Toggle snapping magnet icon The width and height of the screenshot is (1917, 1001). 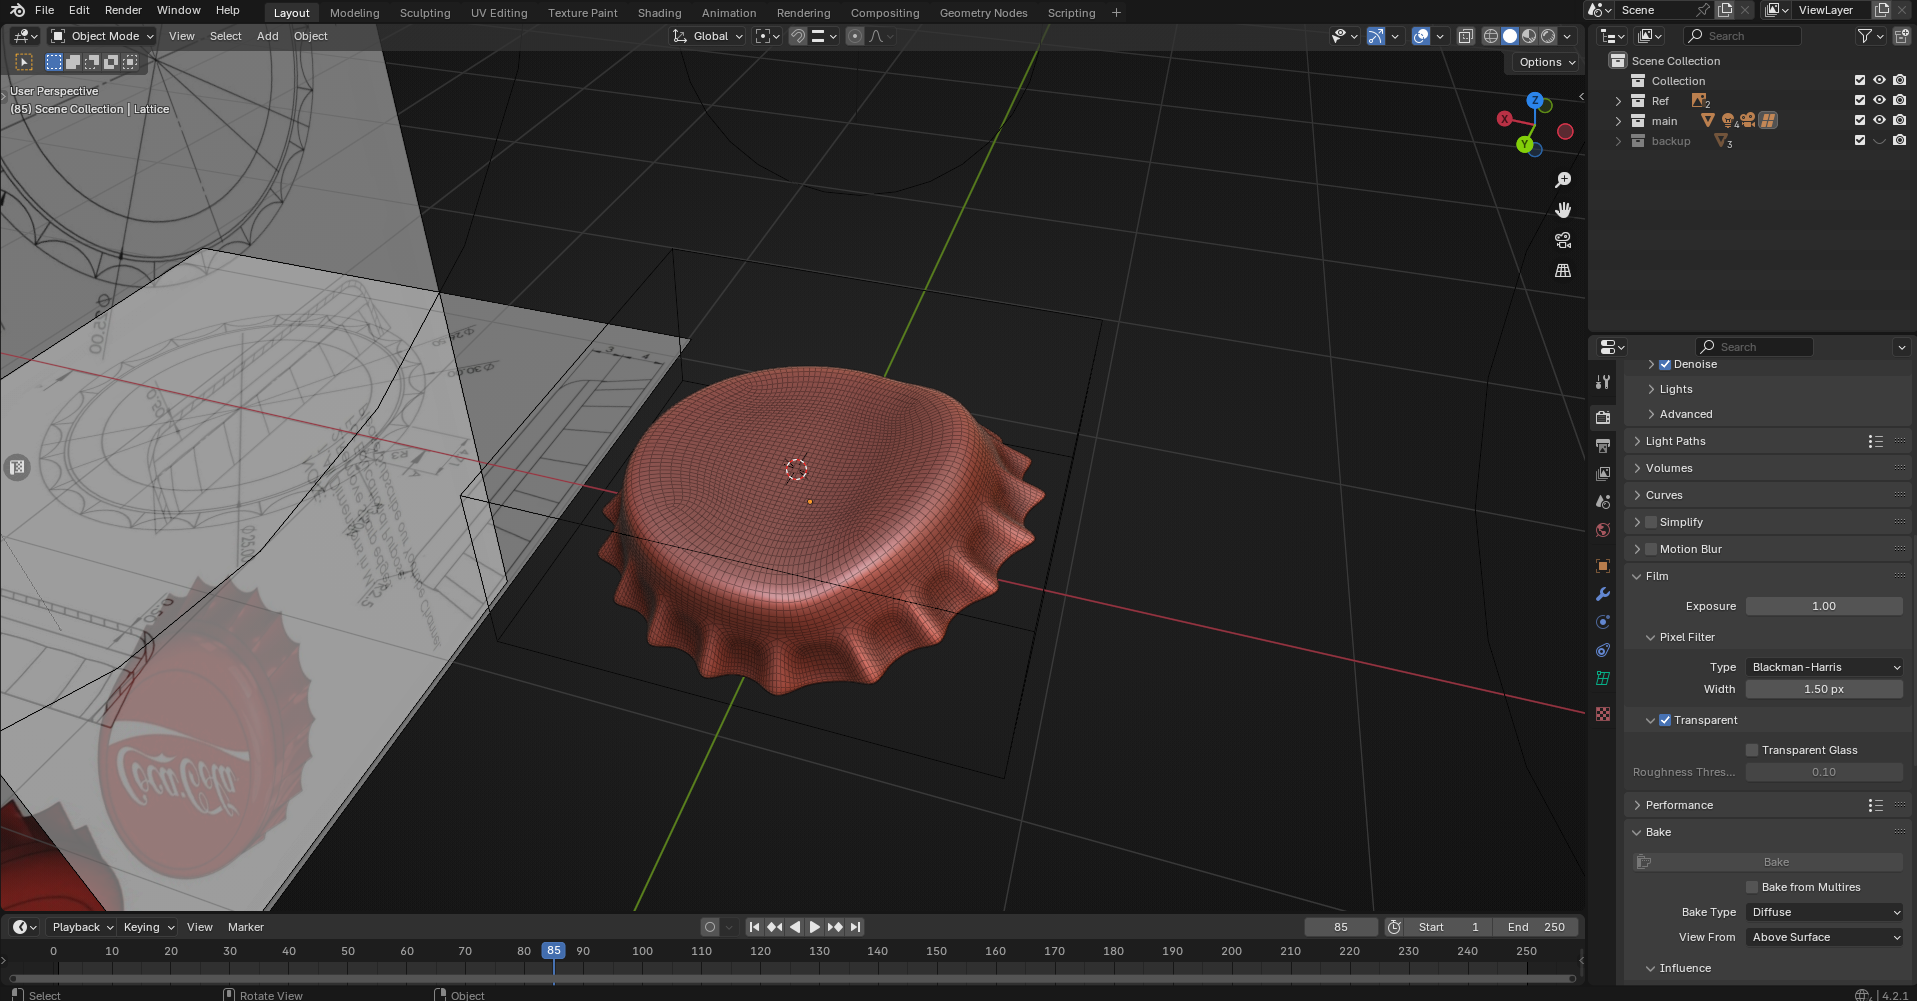798,36
